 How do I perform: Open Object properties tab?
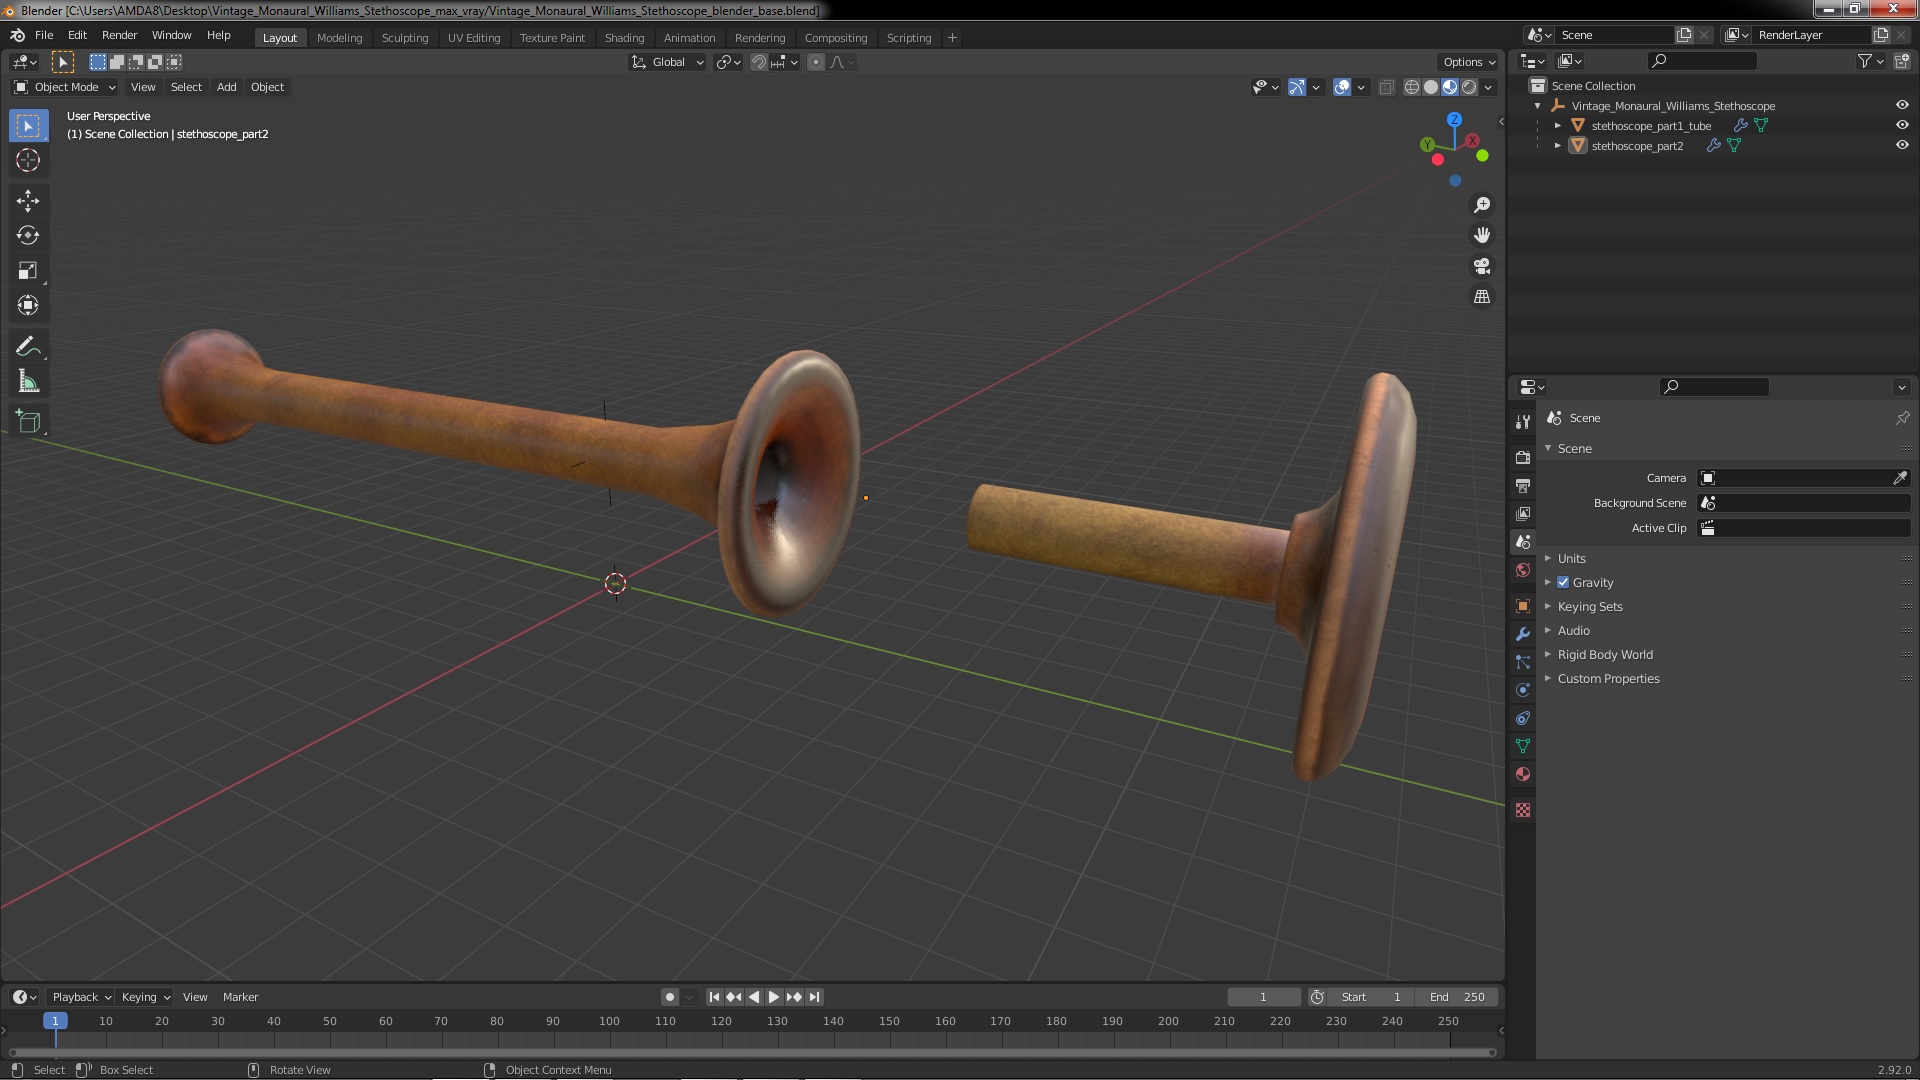1523,606
